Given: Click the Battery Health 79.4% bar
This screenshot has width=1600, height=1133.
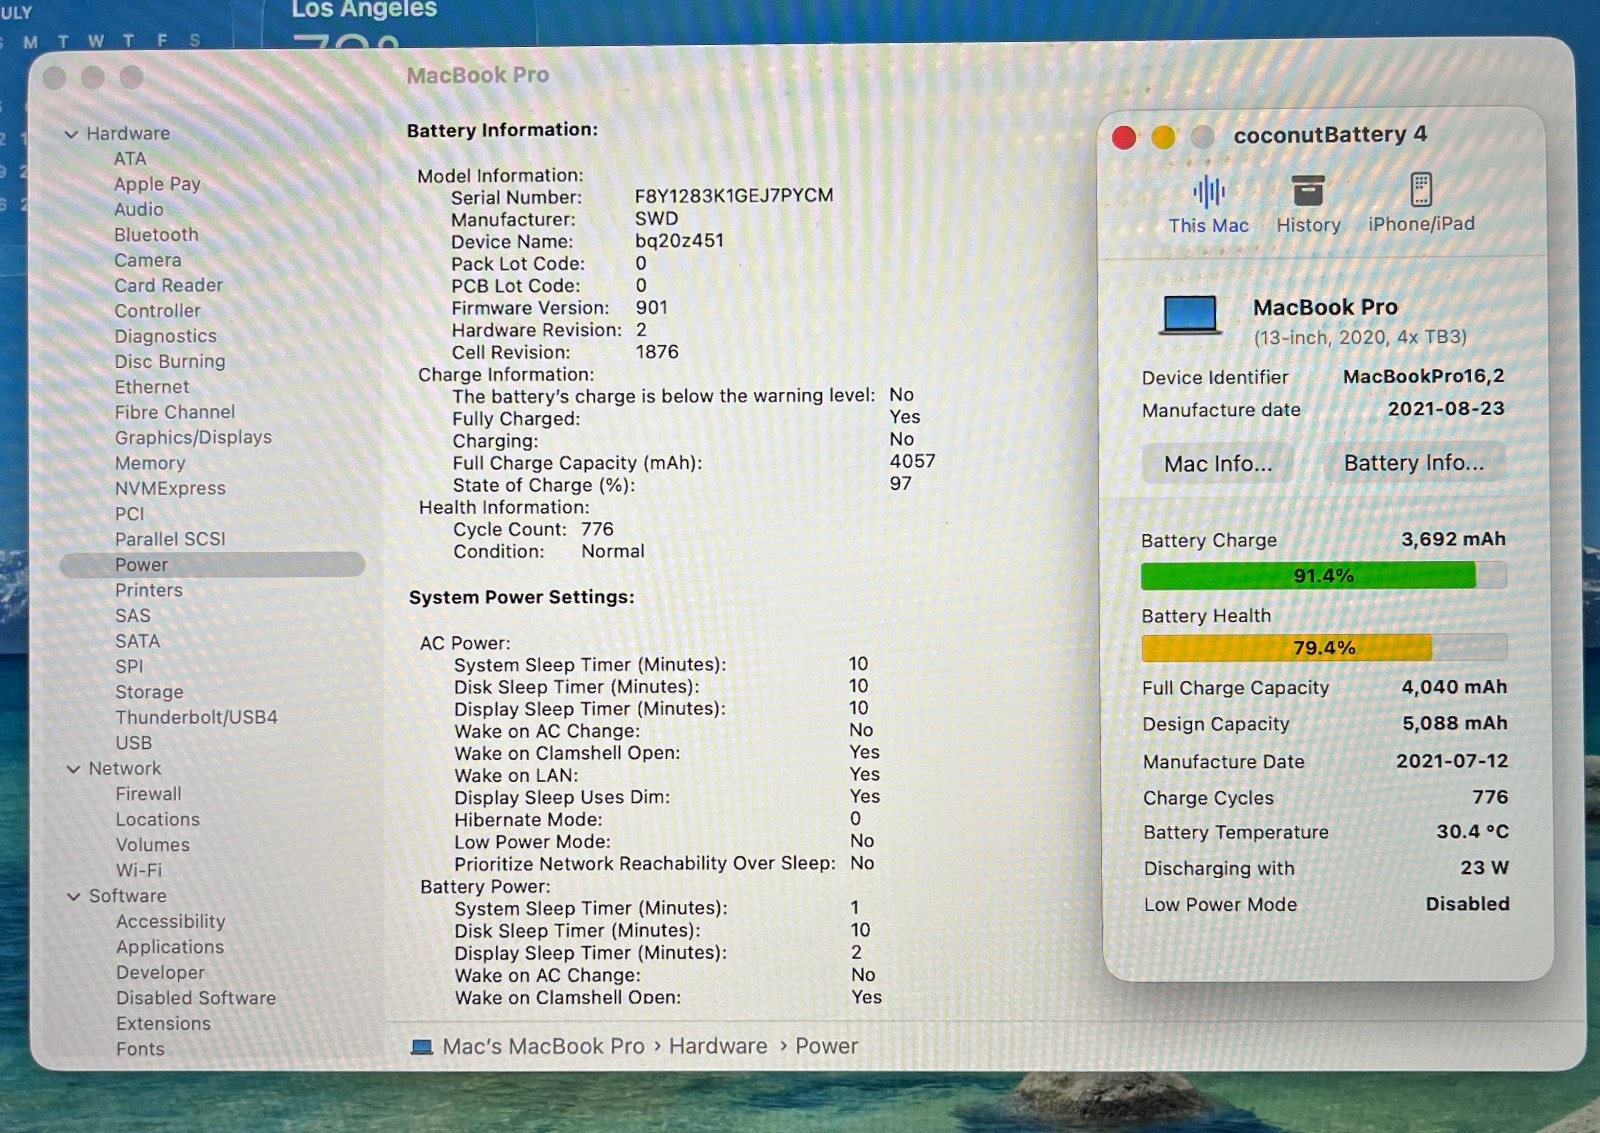Looking at the screenshot, I should click(x=1324, y=648).
